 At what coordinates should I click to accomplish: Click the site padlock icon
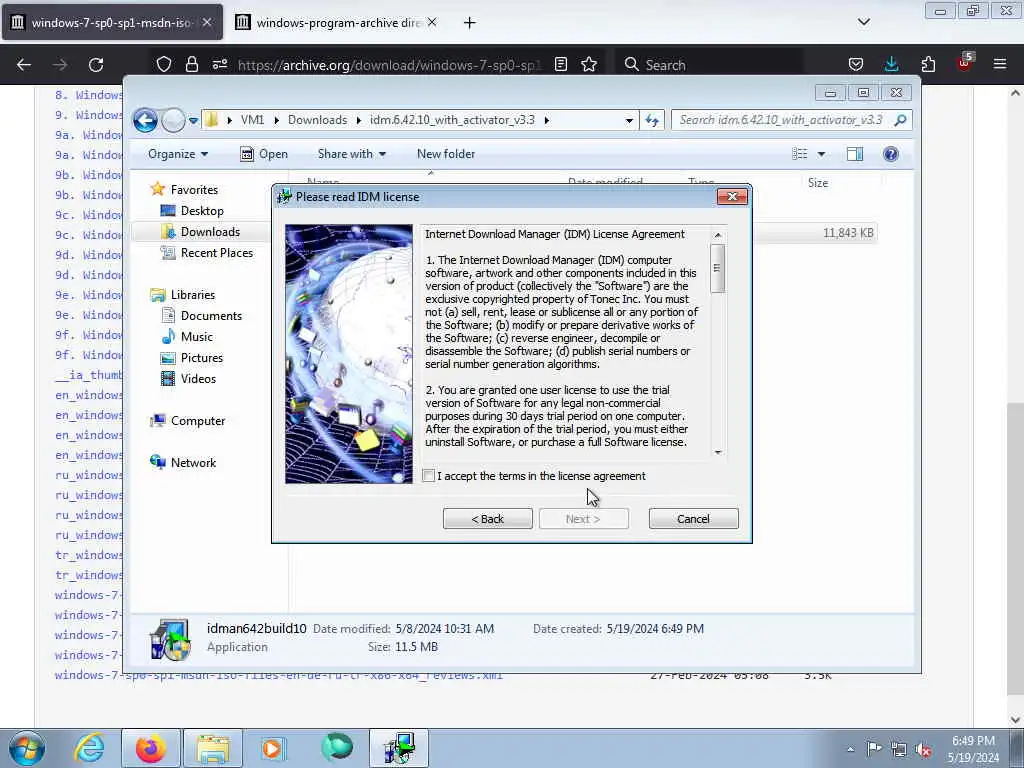click(x=191, y=65)
